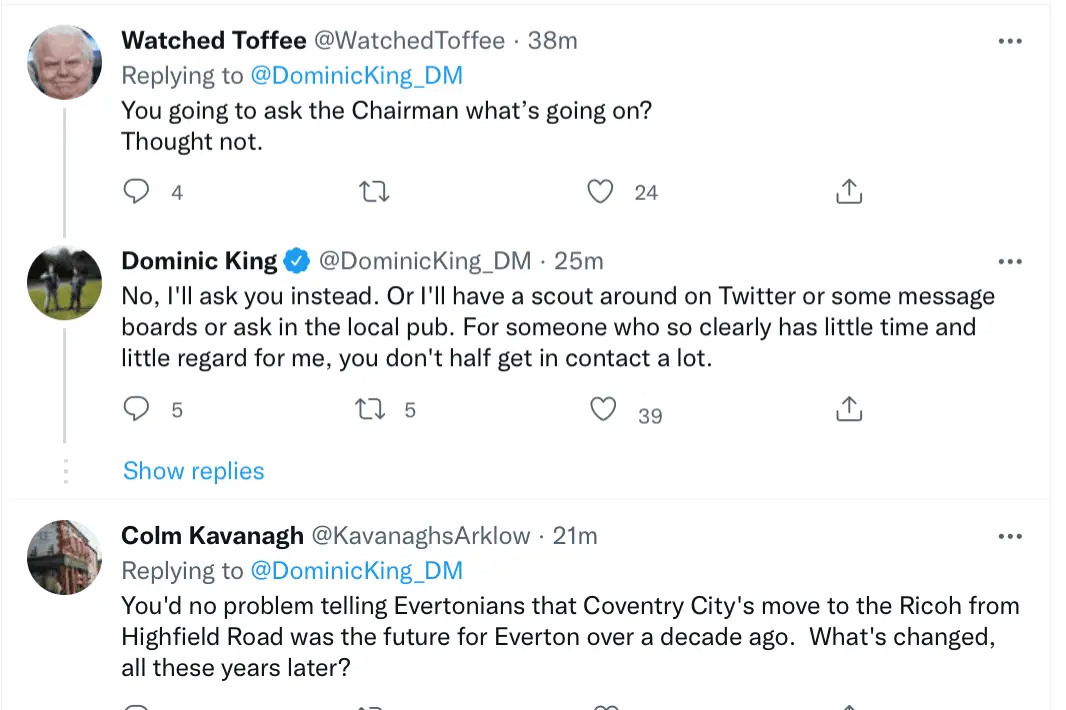Open Dominic King's avatar
1066x710 pixels.
[64, 282]
